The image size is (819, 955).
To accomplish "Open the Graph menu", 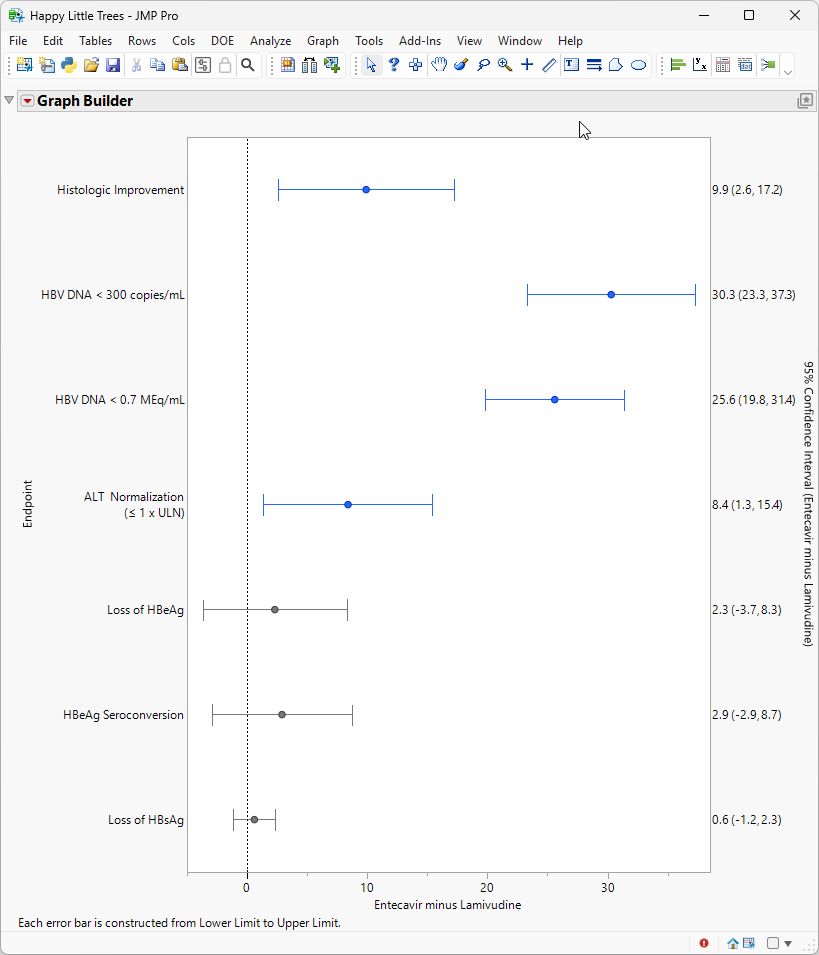I will [323, 41].
